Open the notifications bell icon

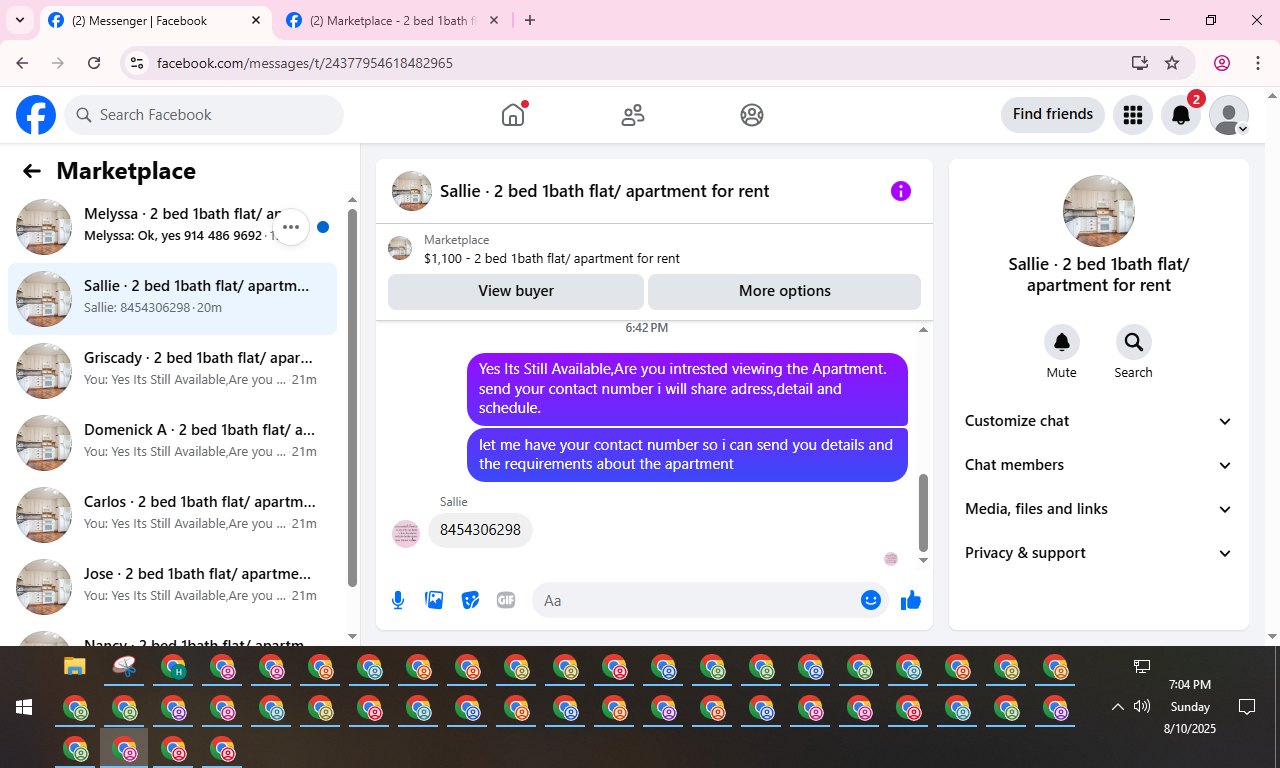point(1181,115)
